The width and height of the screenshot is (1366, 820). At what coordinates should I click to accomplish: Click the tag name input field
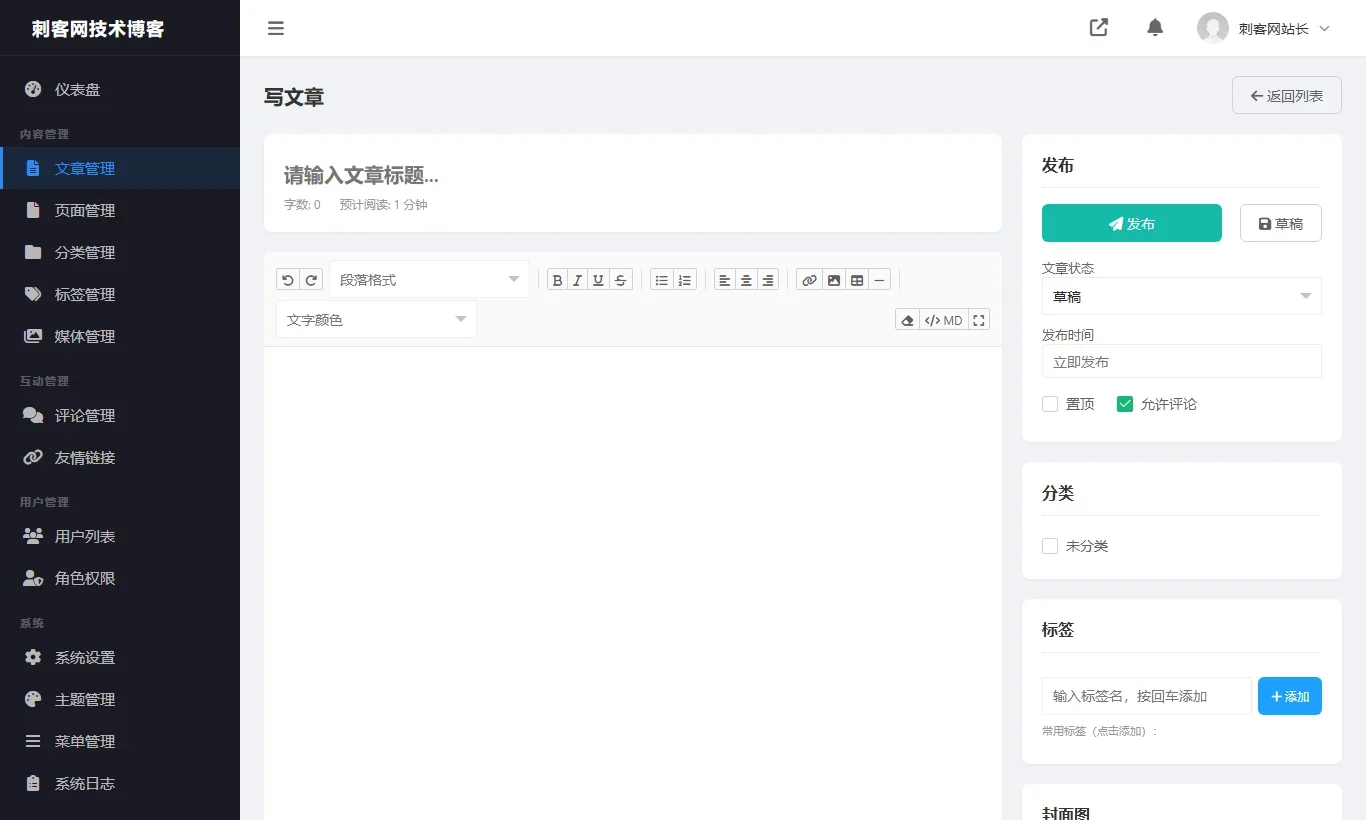tap(1146, 696)
